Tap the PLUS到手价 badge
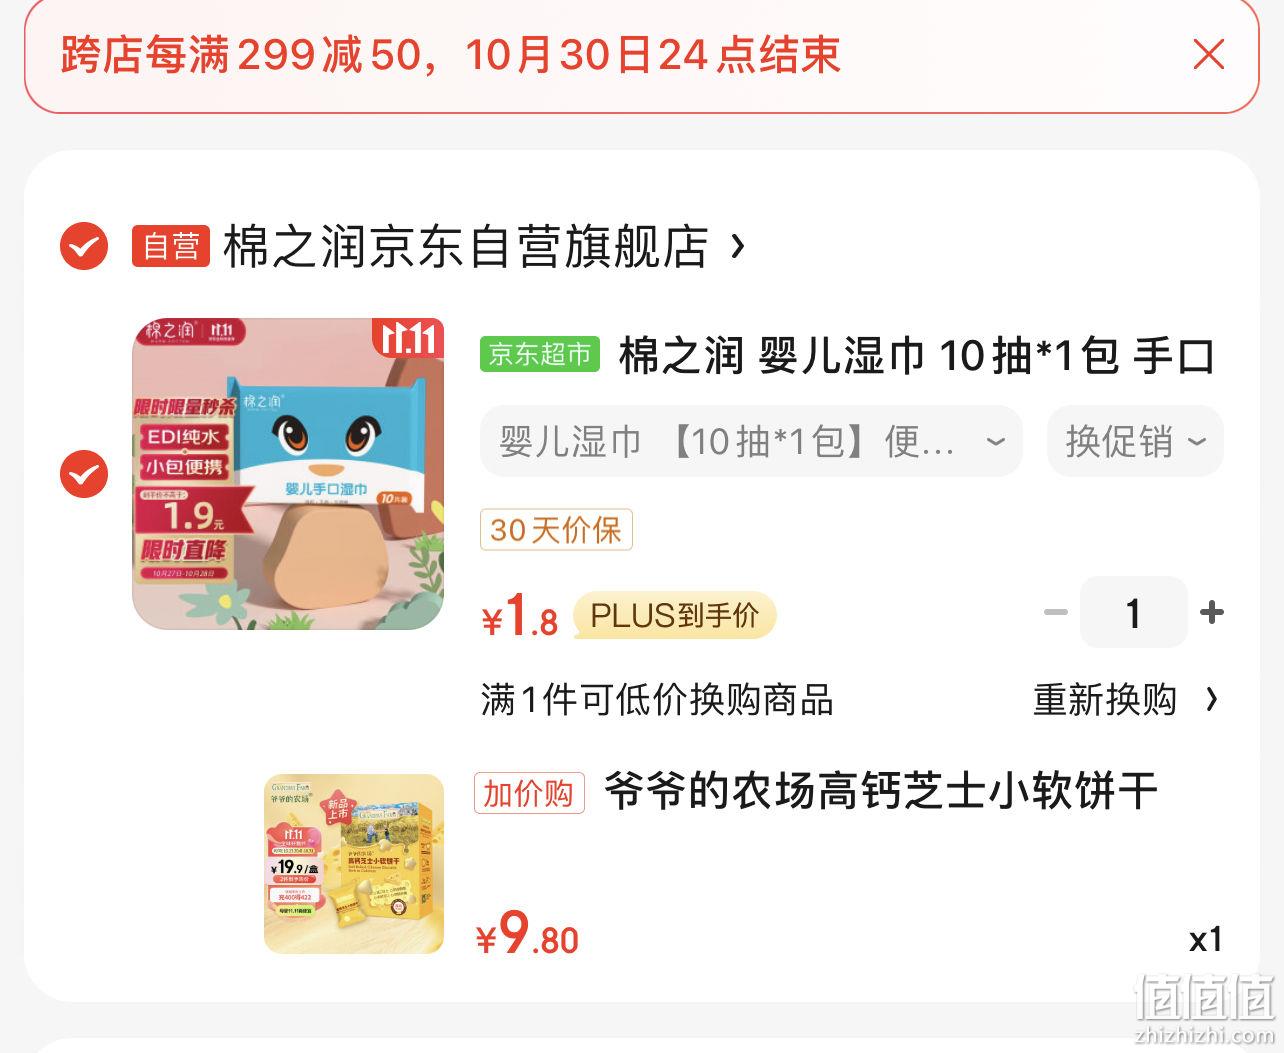1284x1053 pixels. 675,615
